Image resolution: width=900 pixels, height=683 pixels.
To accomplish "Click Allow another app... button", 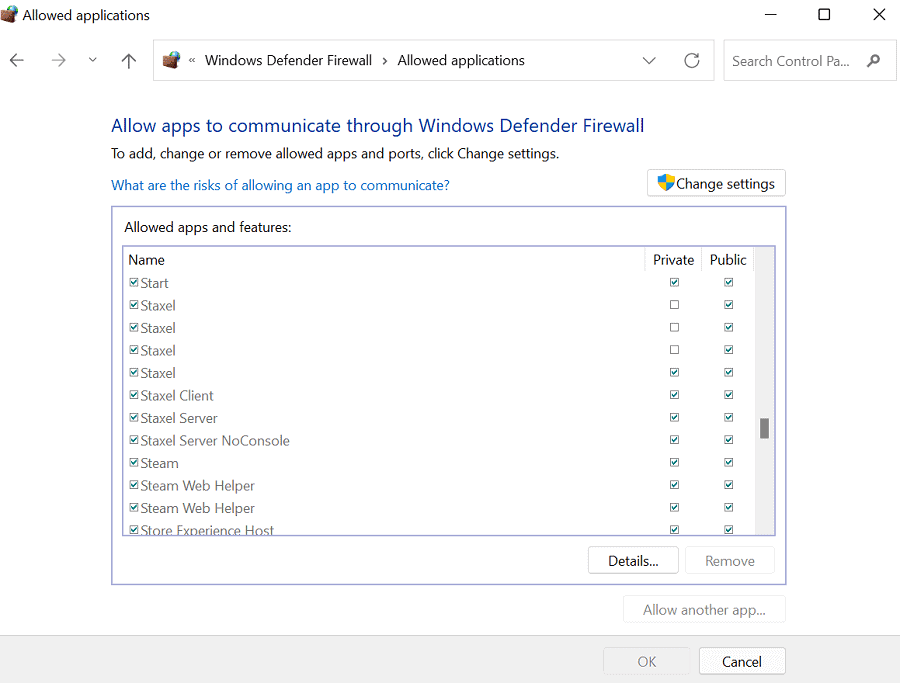I will pos(704,610).
